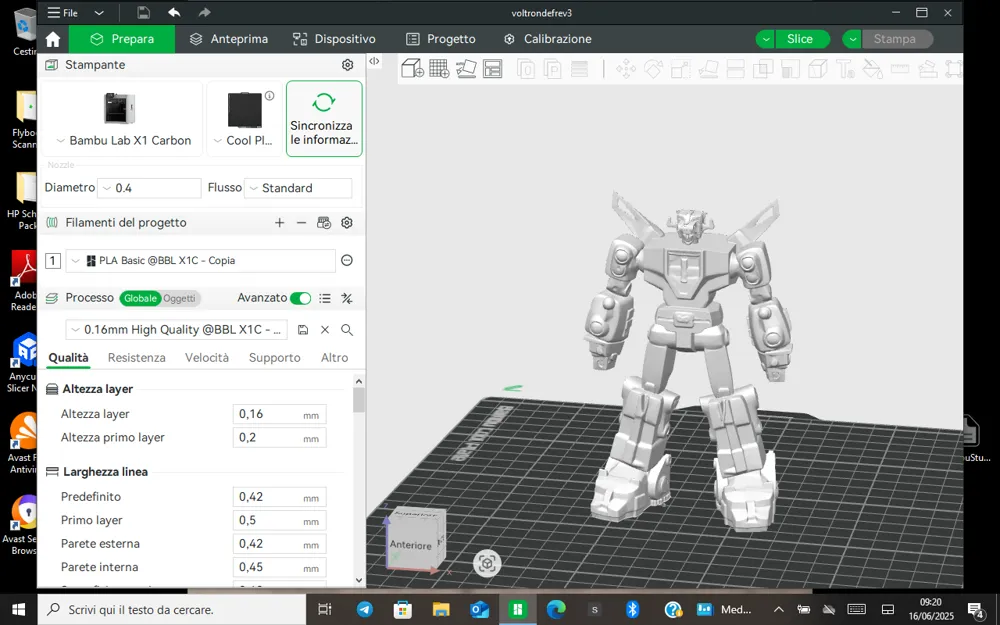1000x625 pixels.
Task: Select the Rotate tool in the toolbar
Action: pyautogui.click(x=653, y=68)
